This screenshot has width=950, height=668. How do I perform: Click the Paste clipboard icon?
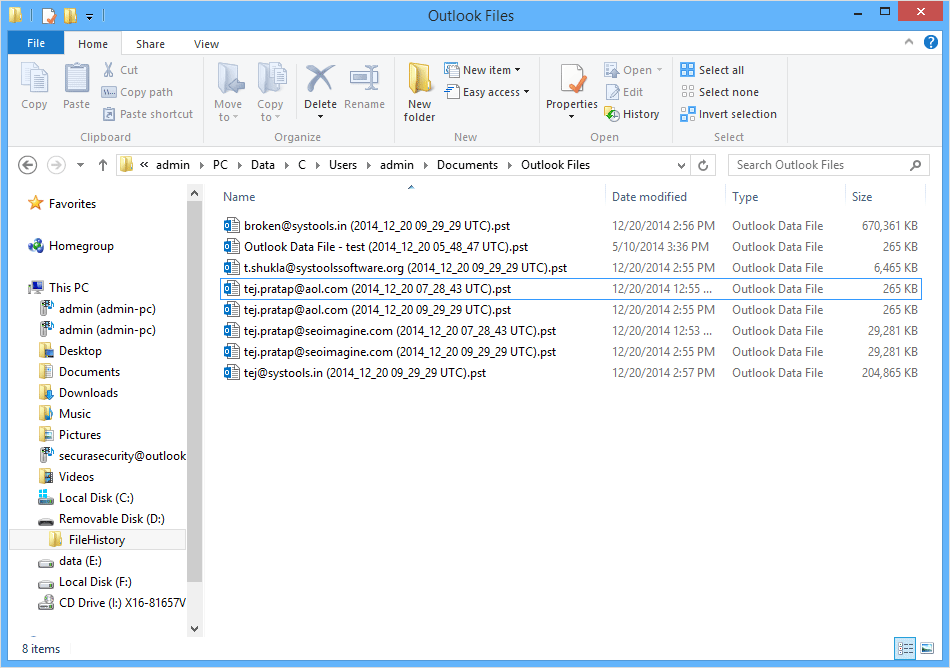(x=76, y=86)
